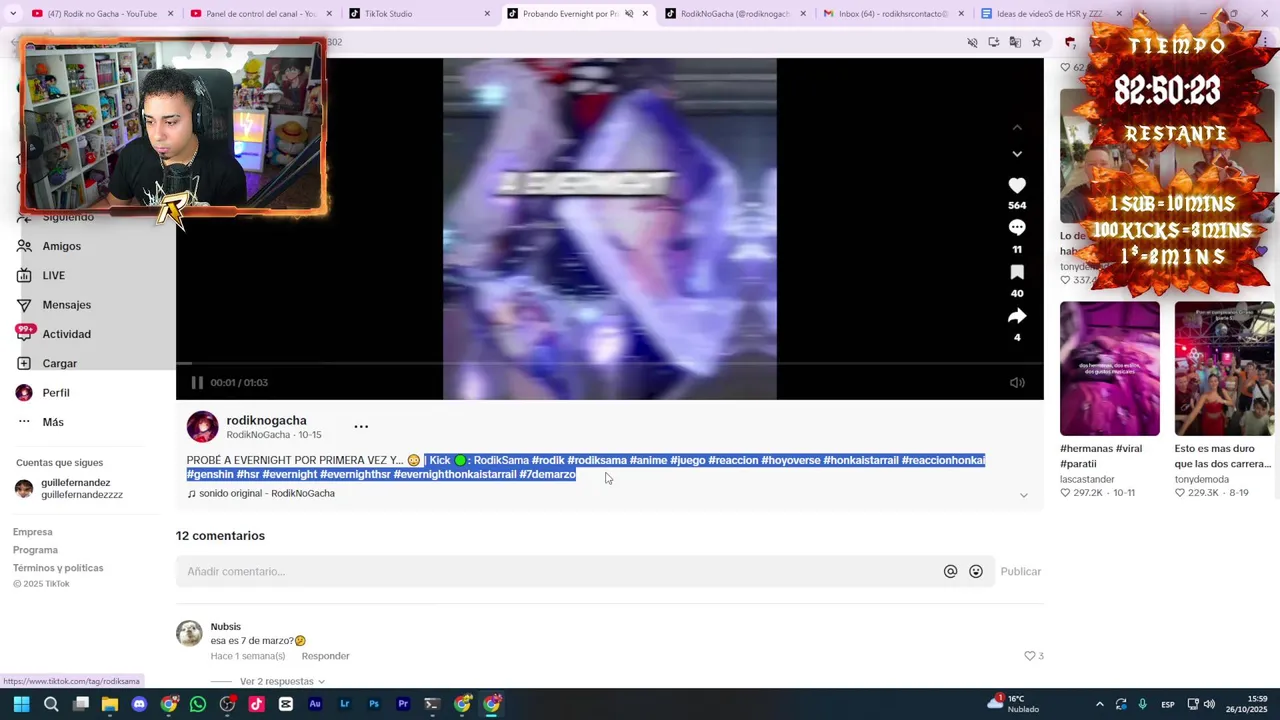Open Perfil in the TikTok sidebar
The width and height of the screenshot is (1280, 720).
[x=56, y=393]
